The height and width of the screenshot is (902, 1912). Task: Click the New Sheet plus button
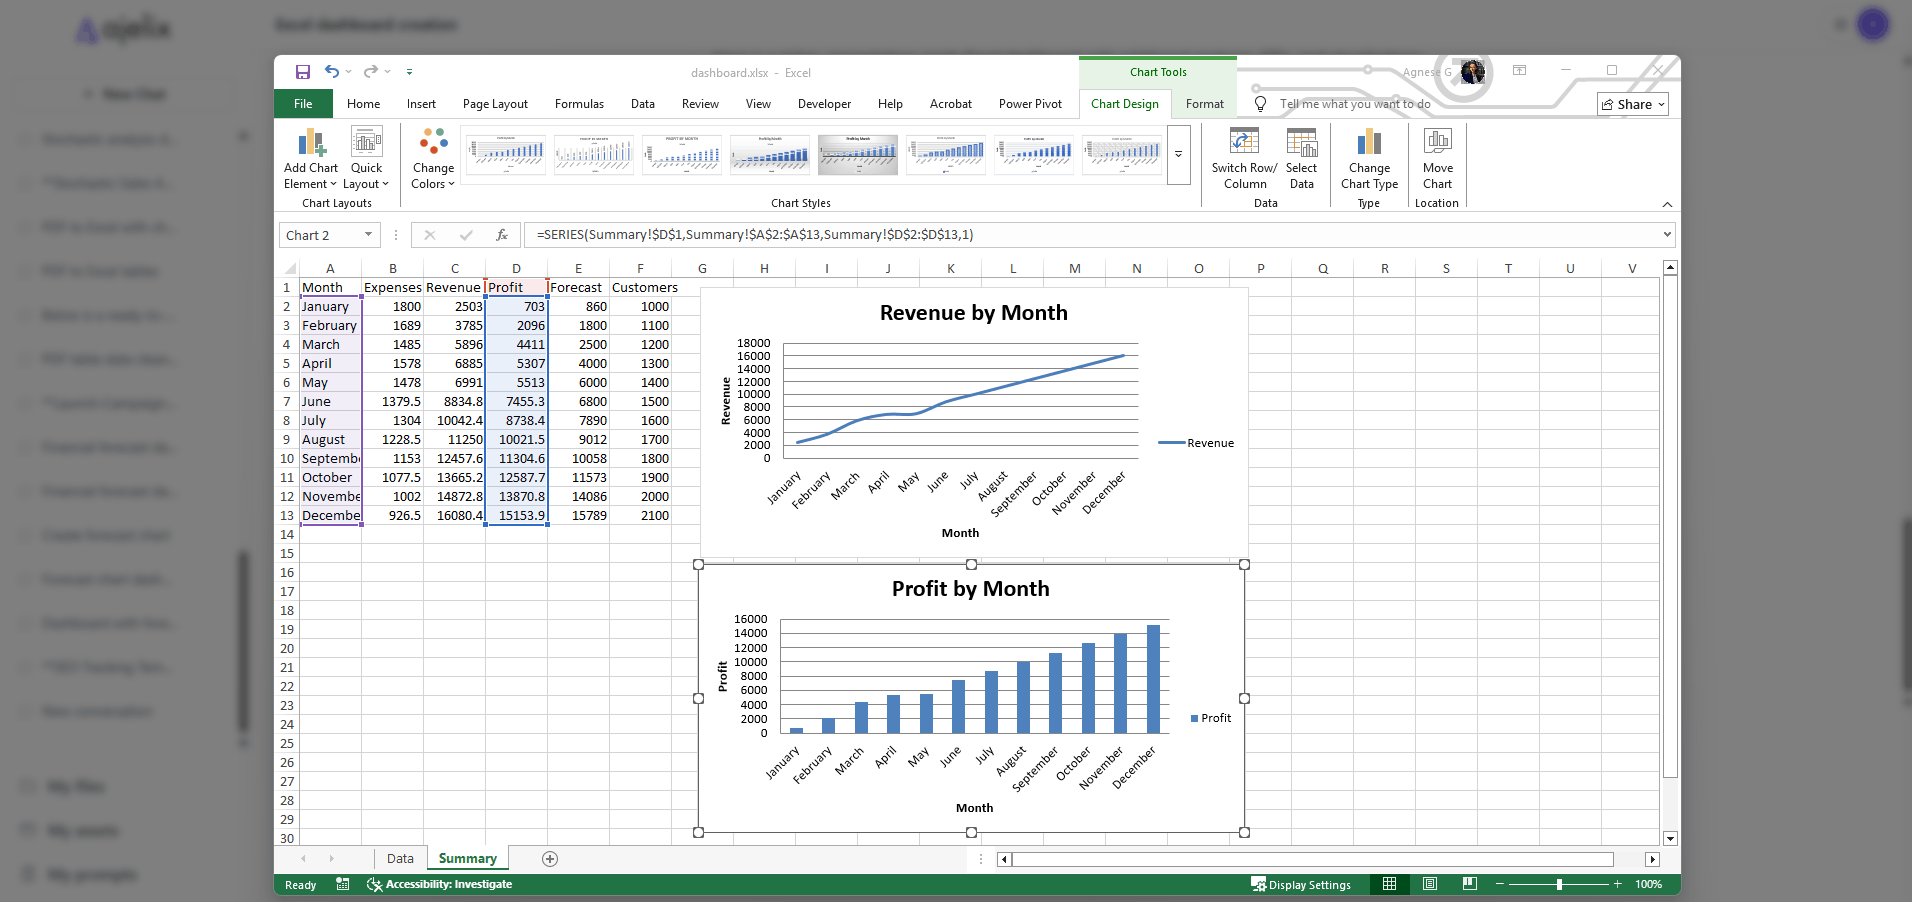point(548,858)
